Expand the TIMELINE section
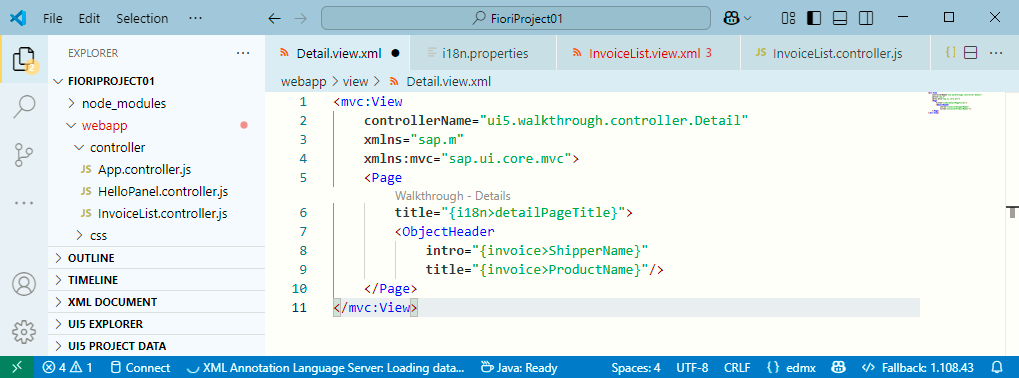1019x378 pixels. click(157, 280)
